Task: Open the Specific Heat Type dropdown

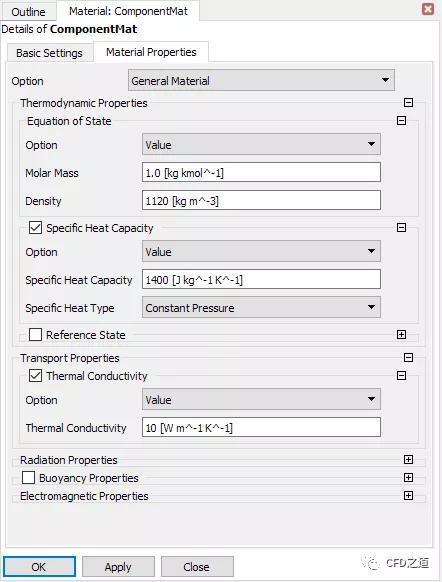Action: pos(261,307)
